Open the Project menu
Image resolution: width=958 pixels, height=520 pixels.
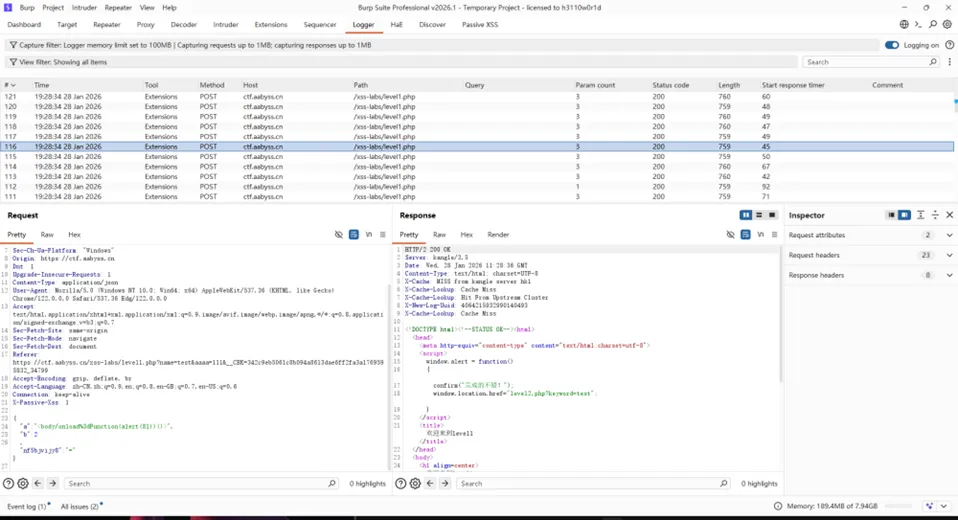tap(53, 8)
